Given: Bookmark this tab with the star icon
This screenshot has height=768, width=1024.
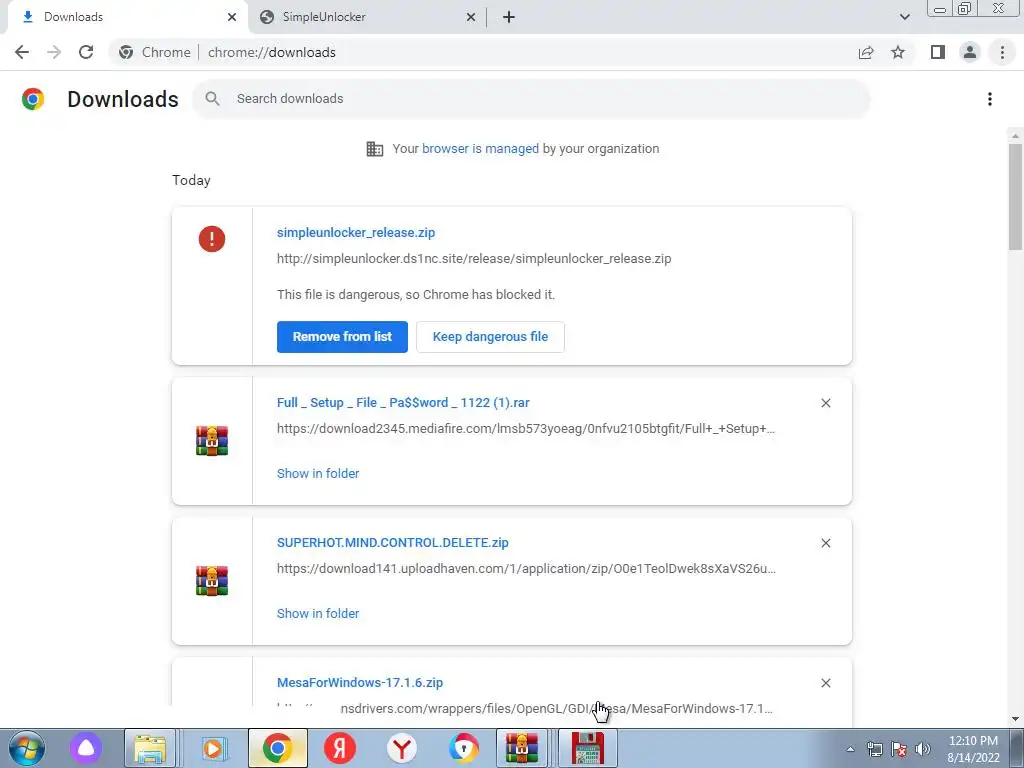Looking at the screenshot, I should [x=898, y=52].
